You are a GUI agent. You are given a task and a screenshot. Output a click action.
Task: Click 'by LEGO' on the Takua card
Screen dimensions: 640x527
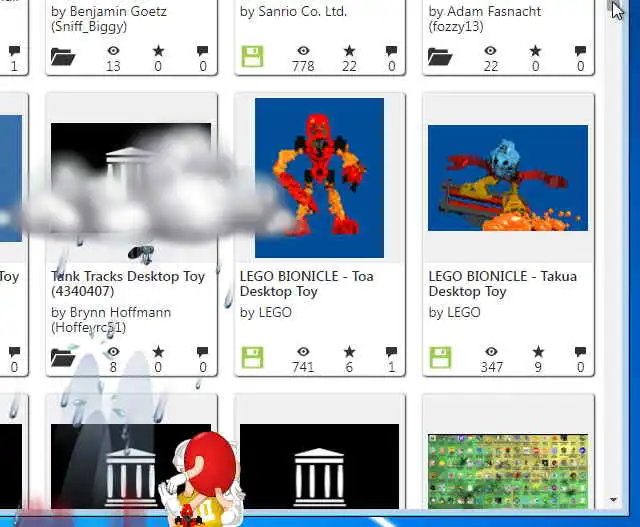pos(454,312)
